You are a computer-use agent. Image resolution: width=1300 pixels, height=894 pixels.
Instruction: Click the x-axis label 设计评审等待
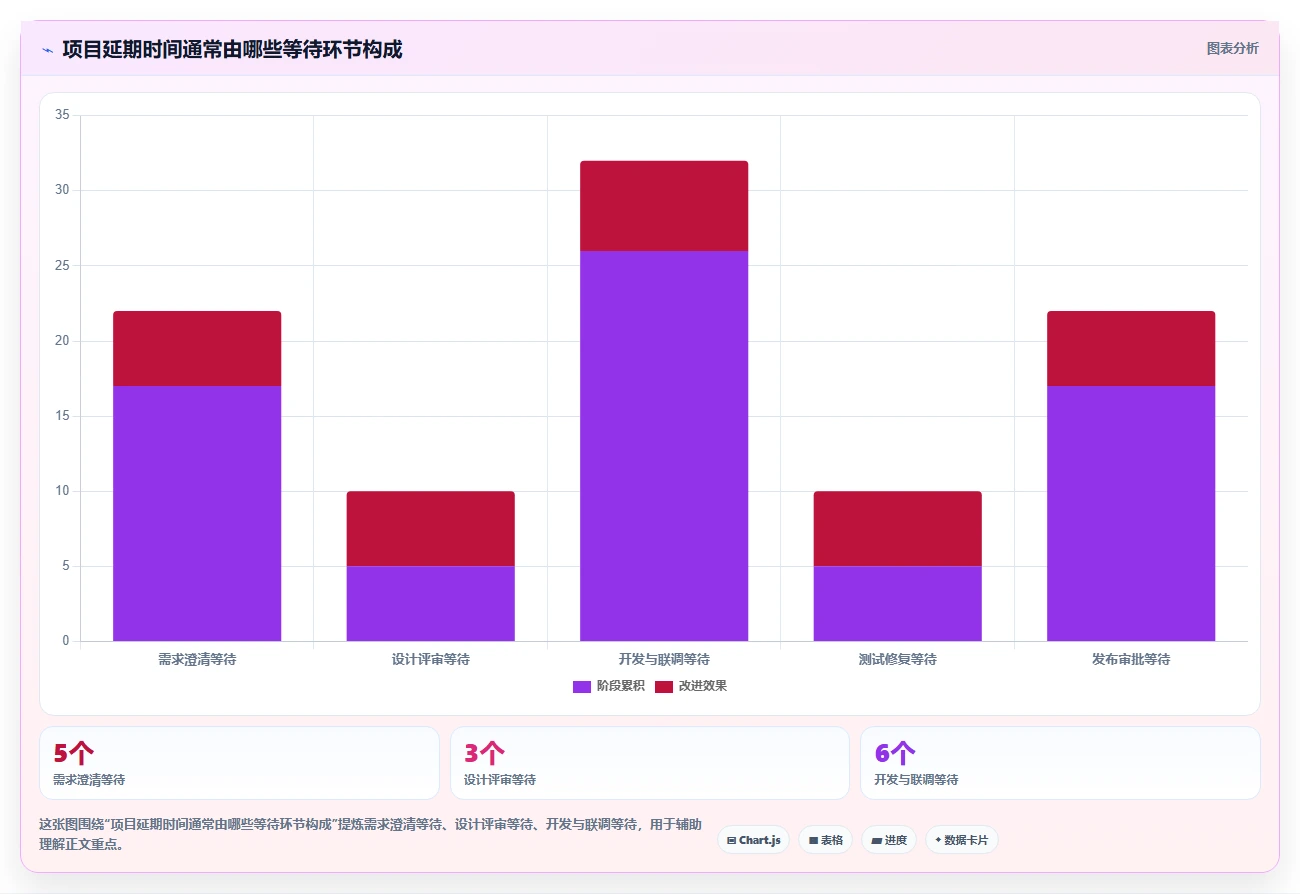[430, 660]
